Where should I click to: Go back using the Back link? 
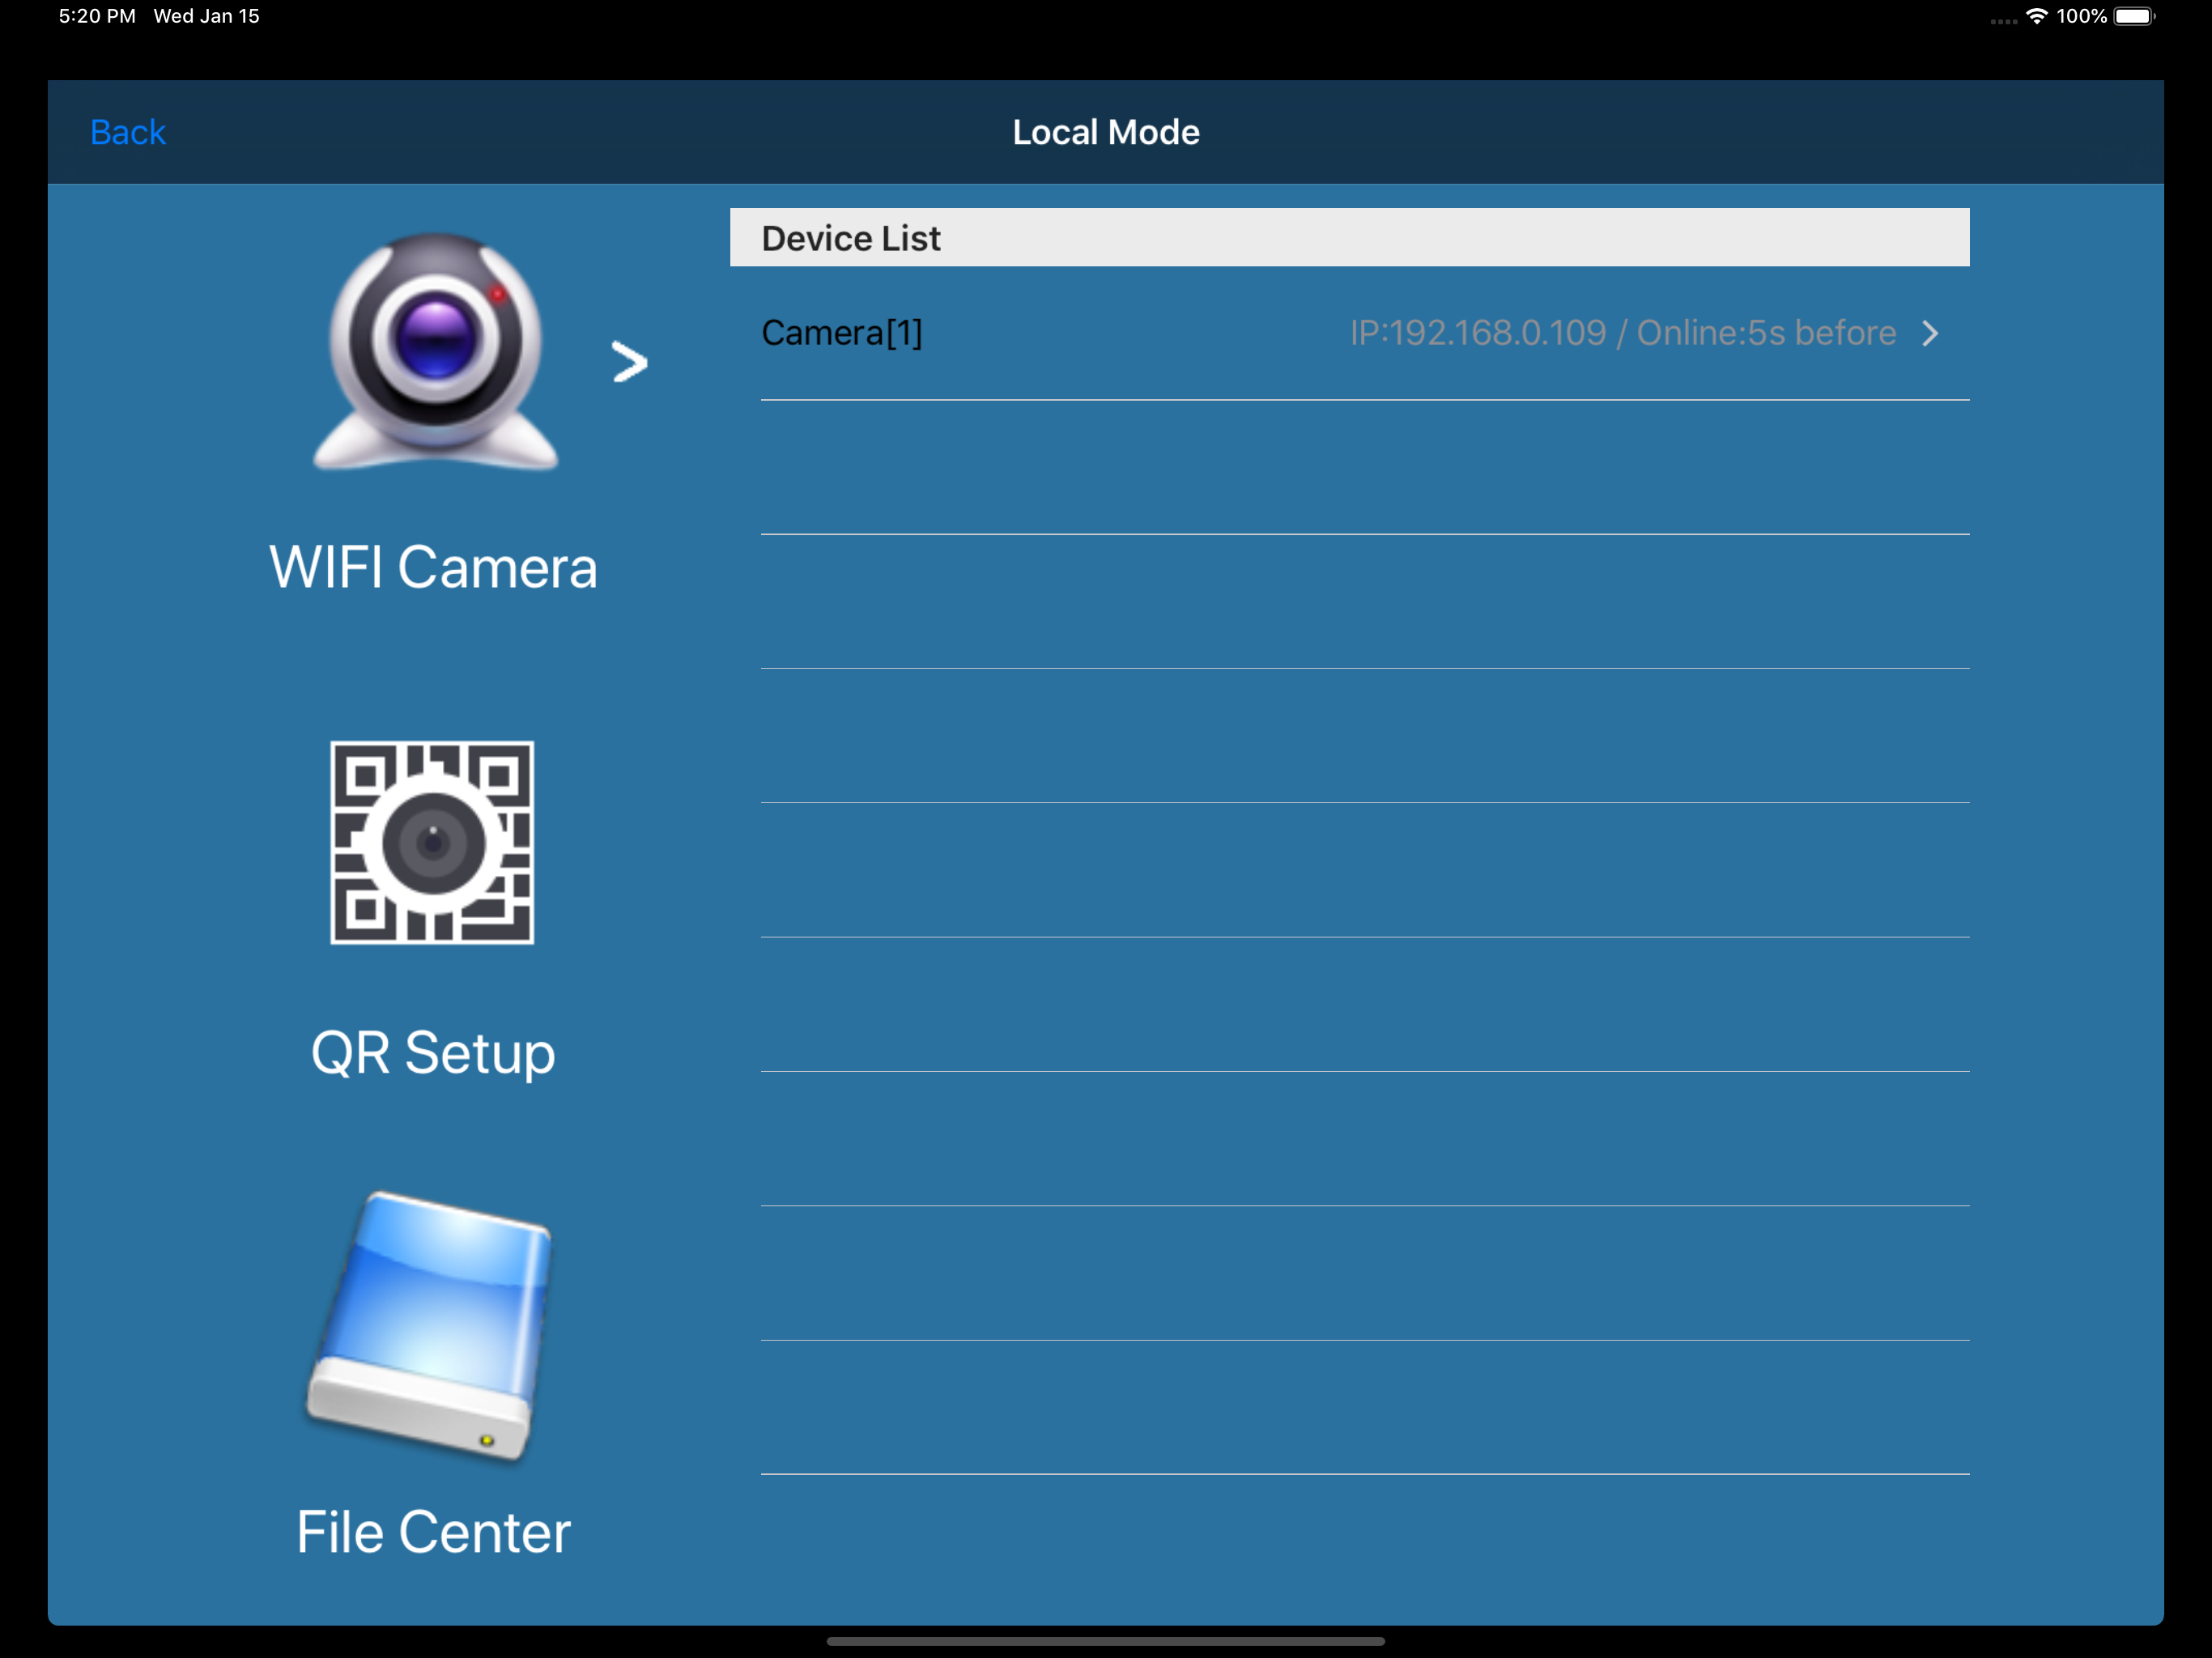tap(127, 132)
